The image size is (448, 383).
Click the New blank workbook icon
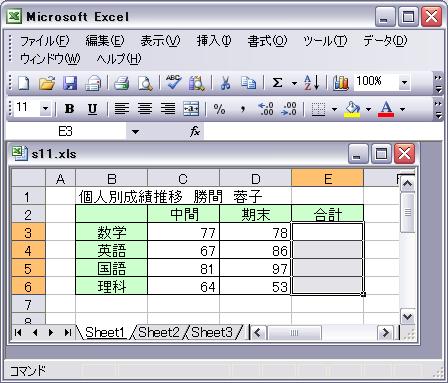coord(23,83)
